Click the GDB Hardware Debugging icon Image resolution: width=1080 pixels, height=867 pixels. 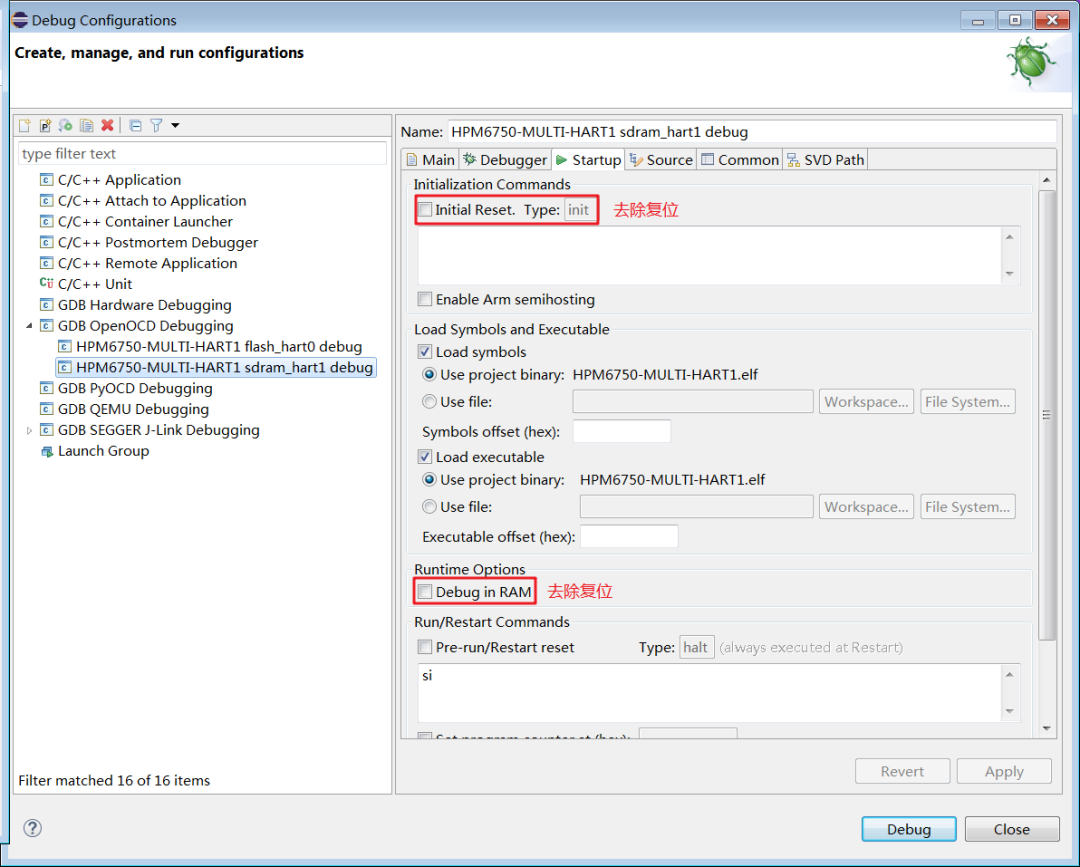click(46, 304)
